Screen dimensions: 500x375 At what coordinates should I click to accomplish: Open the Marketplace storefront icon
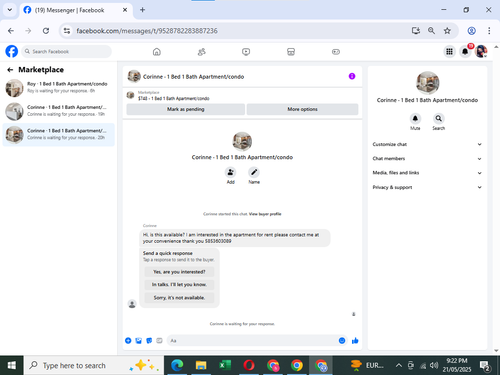click(x=291, y=52)
